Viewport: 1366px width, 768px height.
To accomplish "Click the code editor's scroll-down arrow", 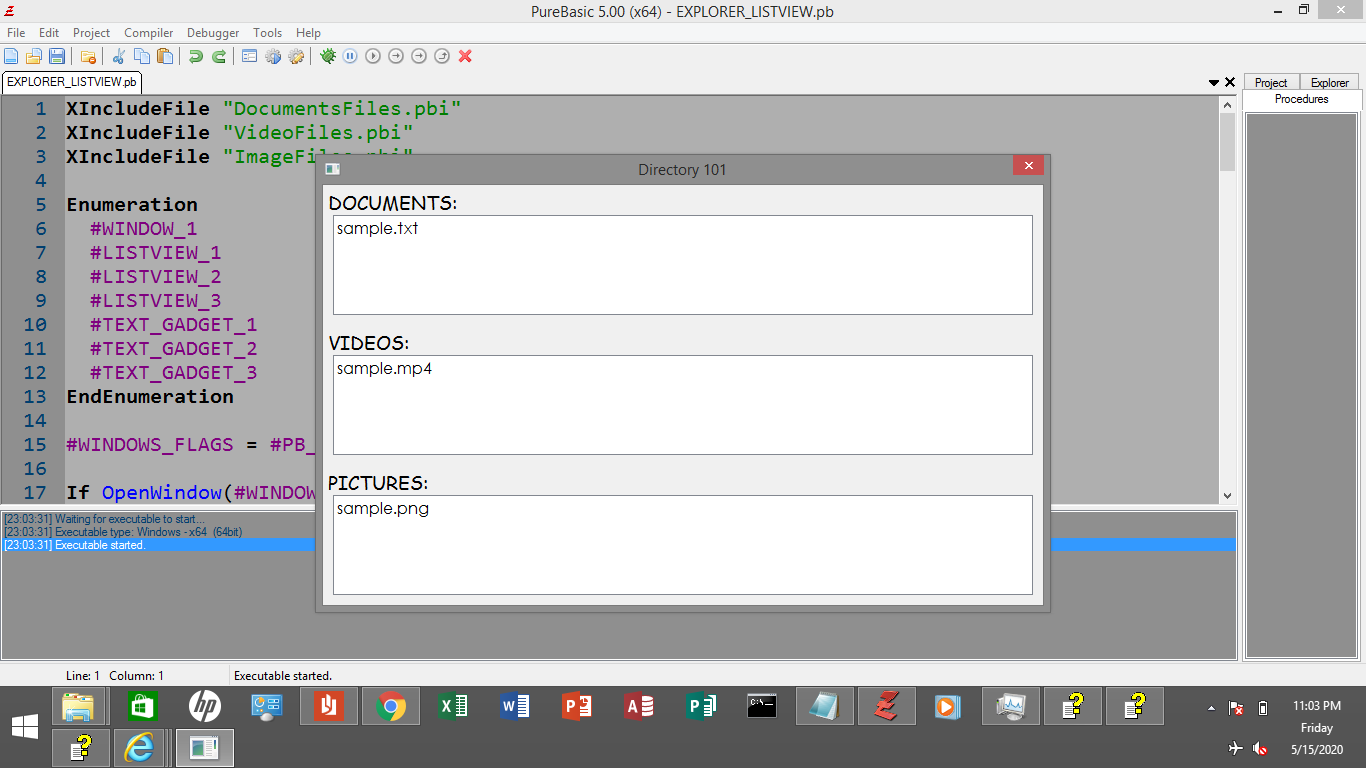I will pos(1227,495).
